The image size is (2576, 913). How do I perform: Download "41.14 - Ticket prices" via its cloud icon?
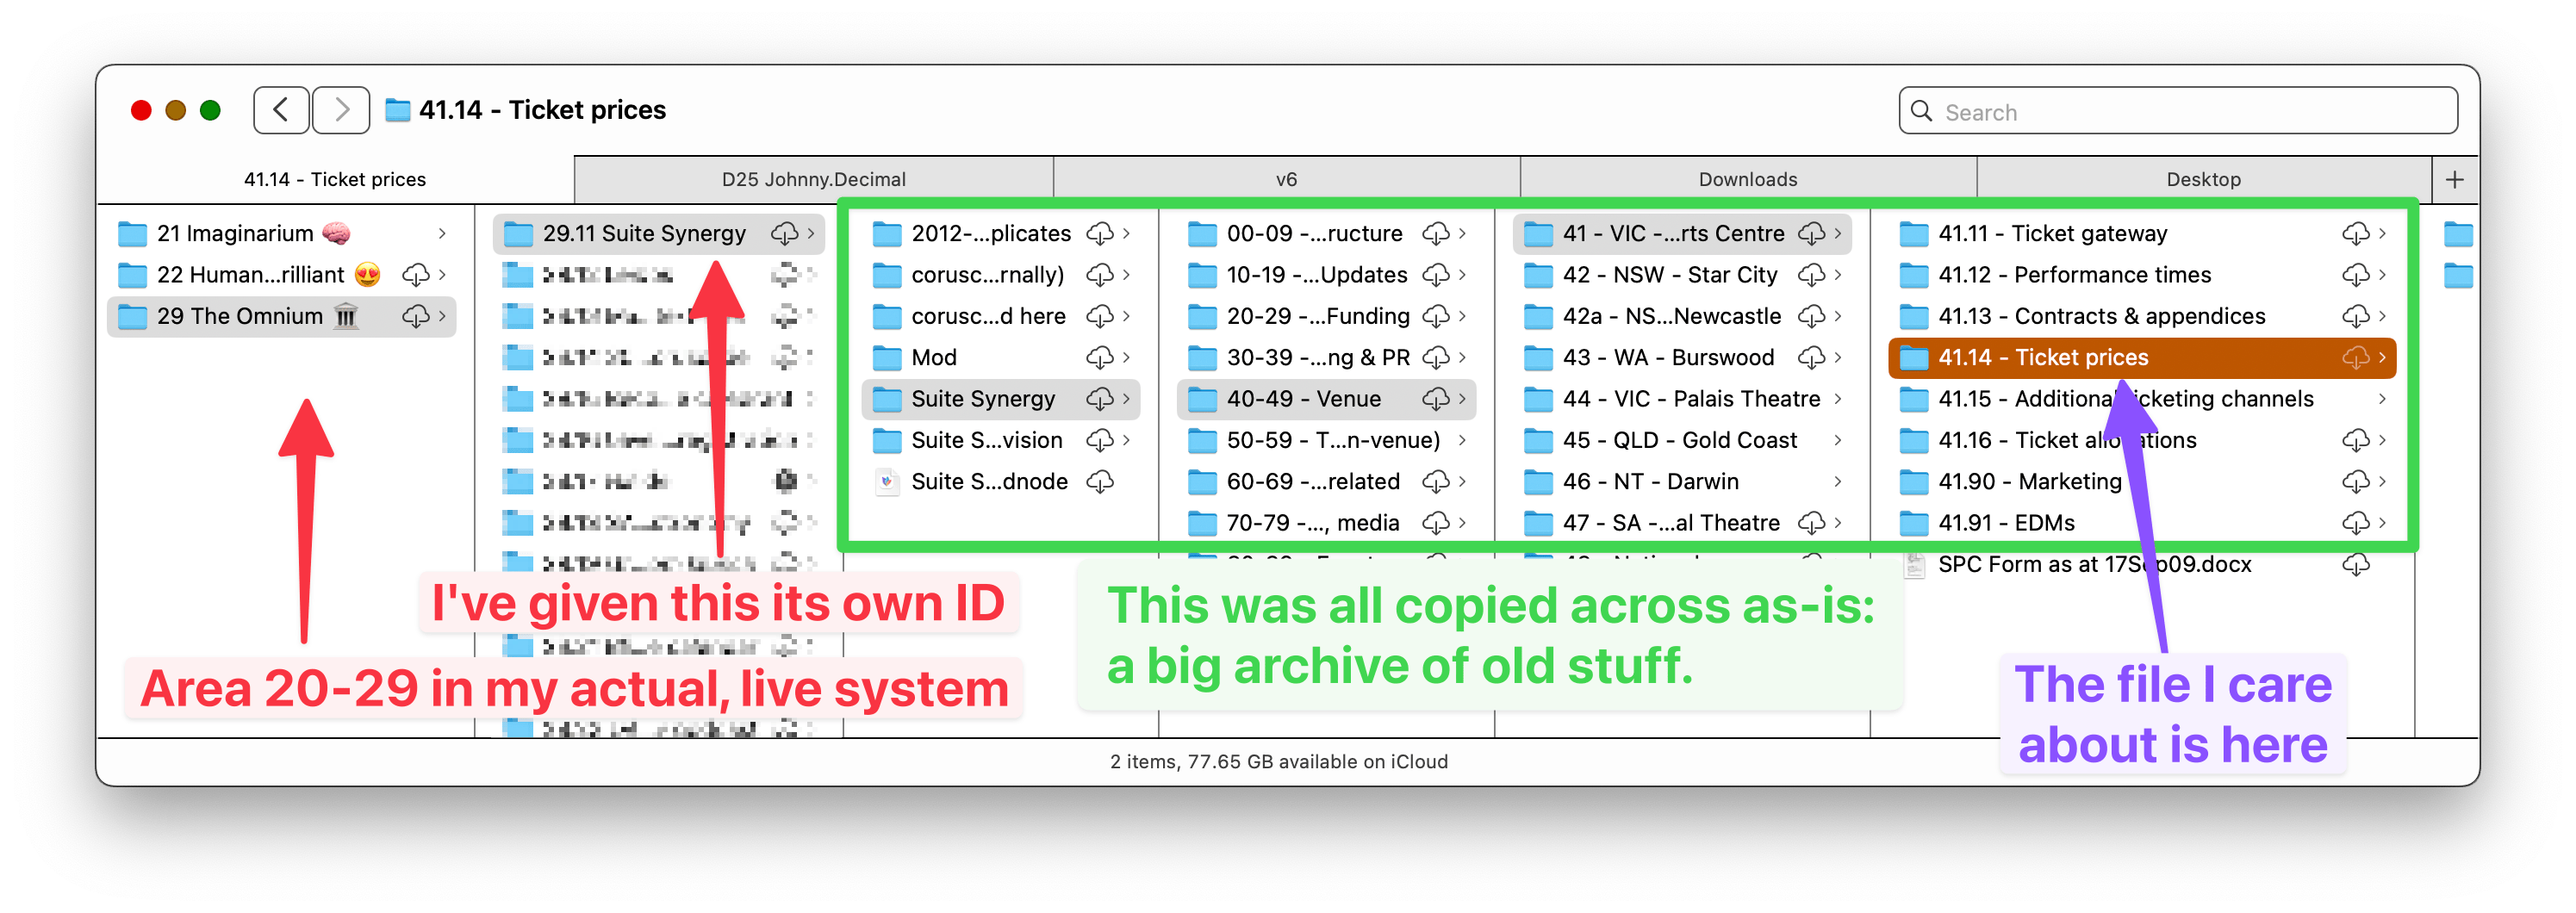coord(2356,357)
